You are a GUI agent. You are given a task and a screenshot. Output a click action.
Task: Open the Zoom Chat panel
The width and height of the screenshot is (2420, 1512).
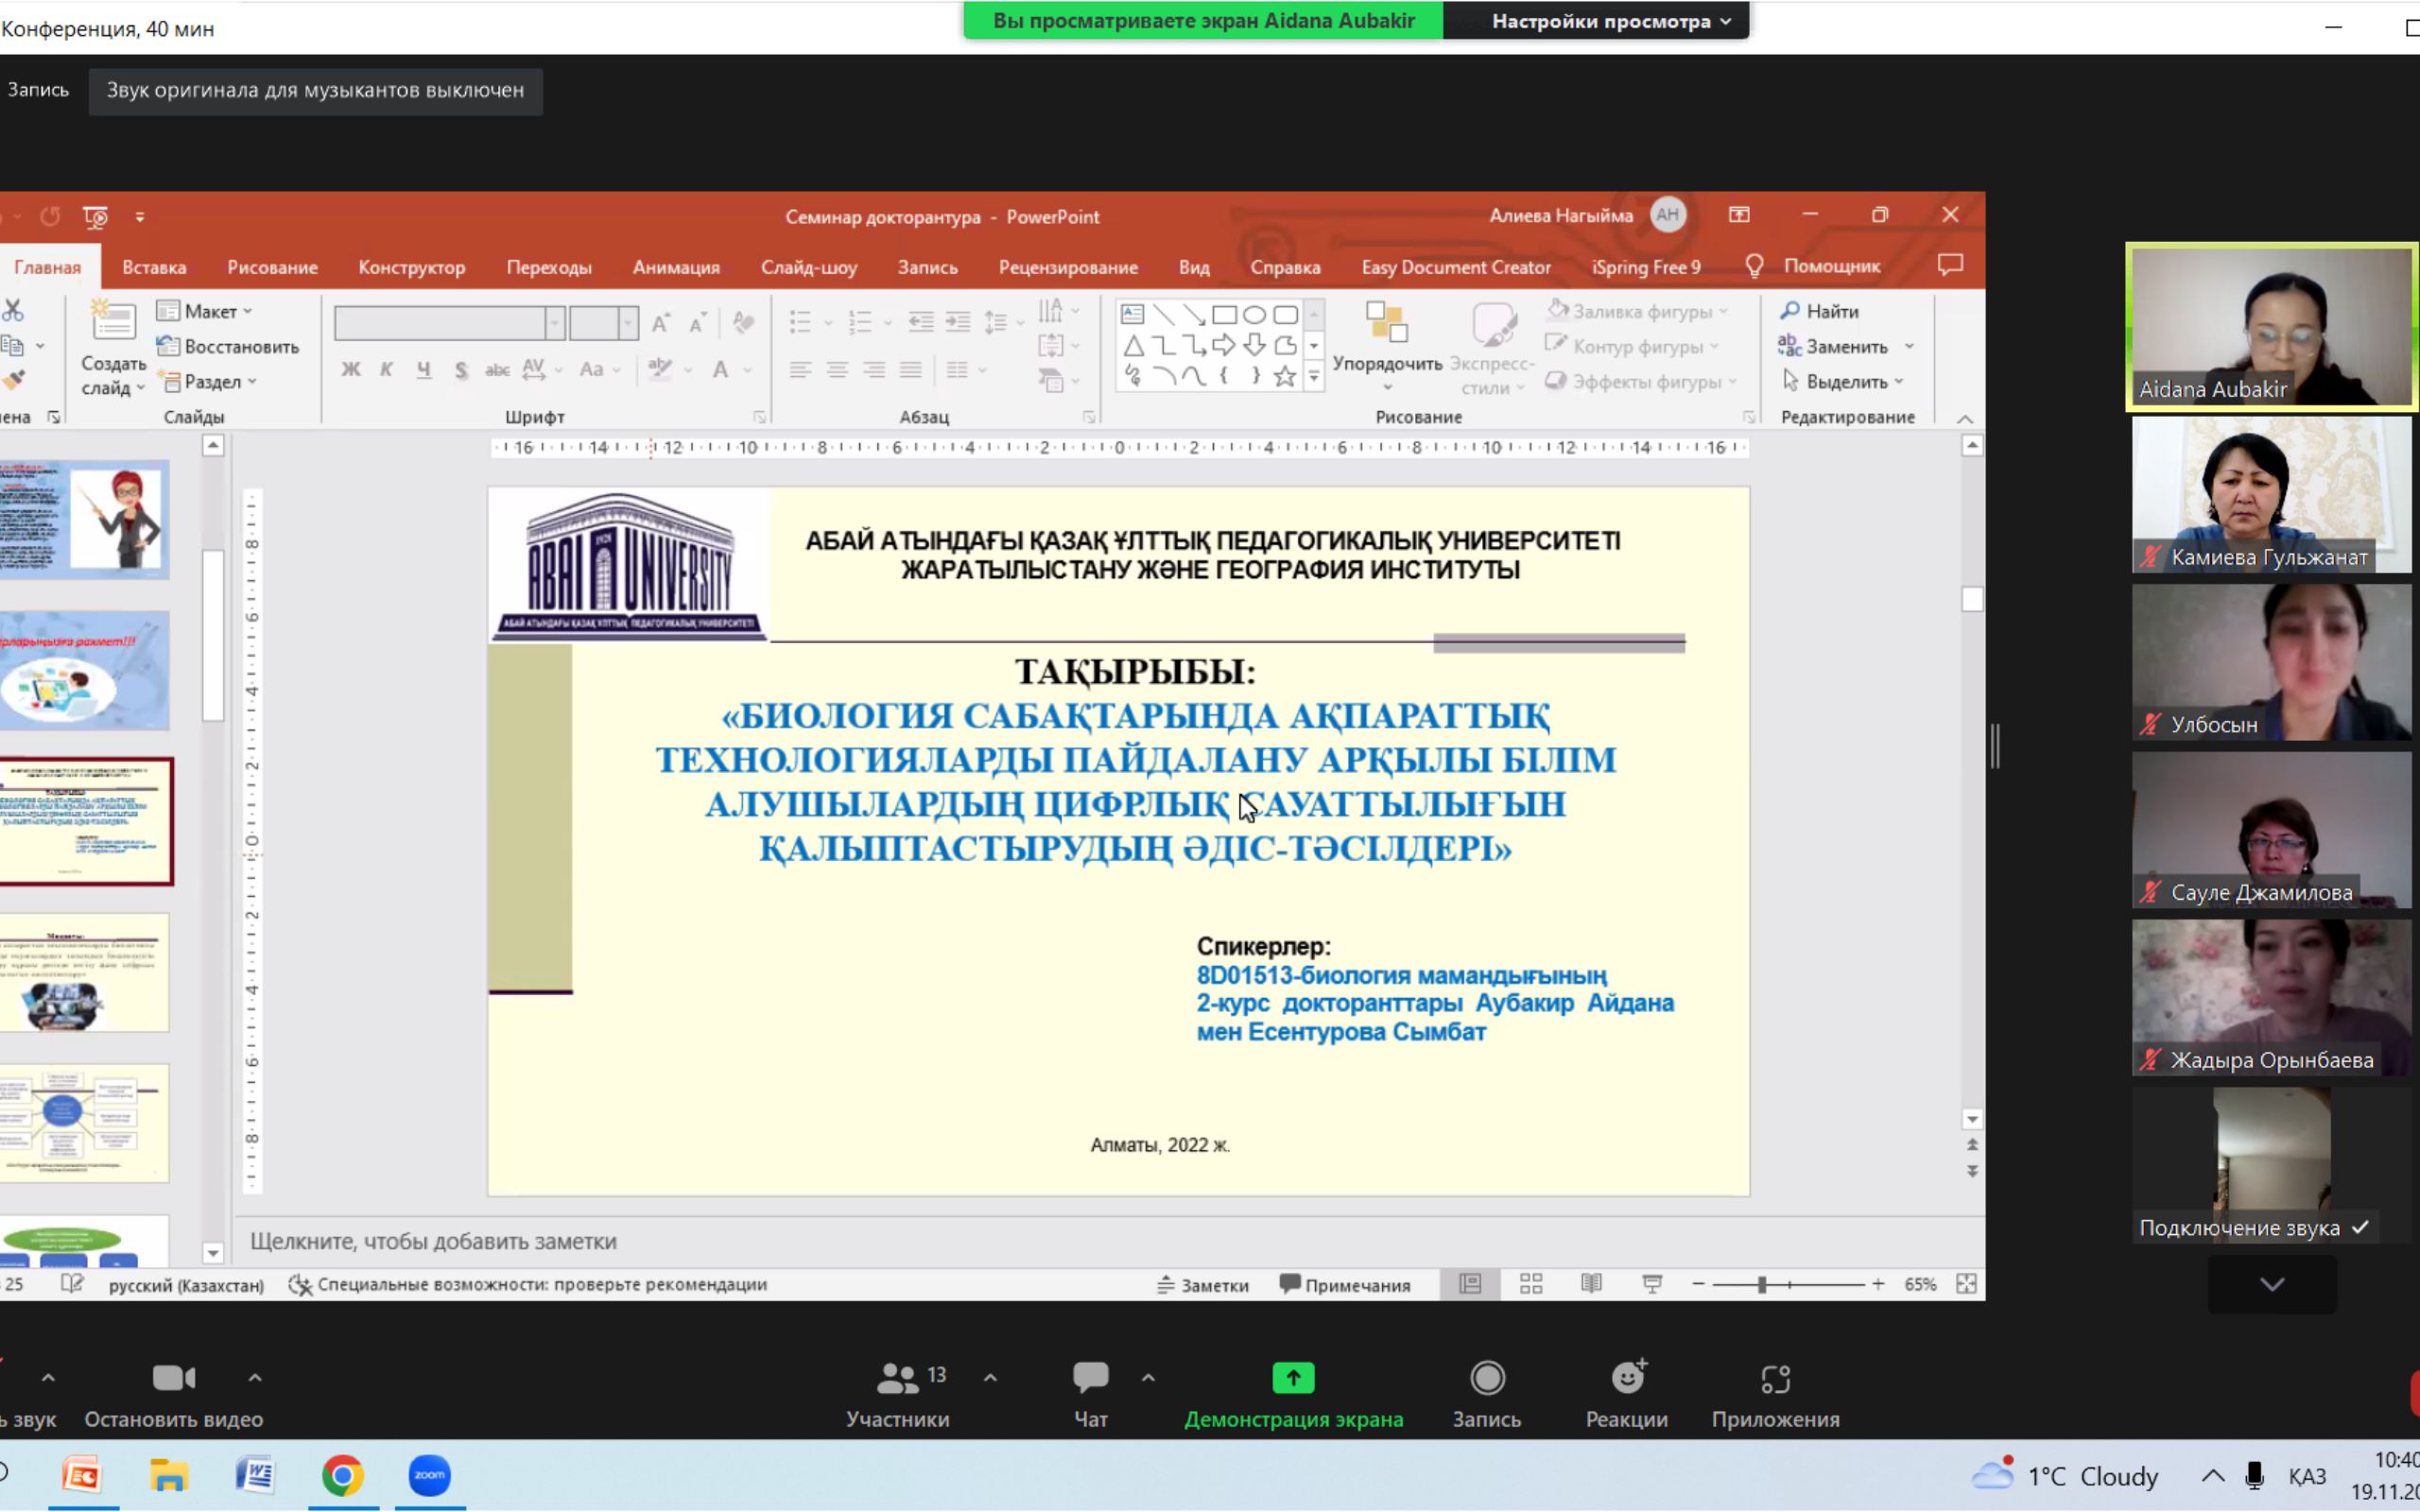(x=1090, y=1379)
